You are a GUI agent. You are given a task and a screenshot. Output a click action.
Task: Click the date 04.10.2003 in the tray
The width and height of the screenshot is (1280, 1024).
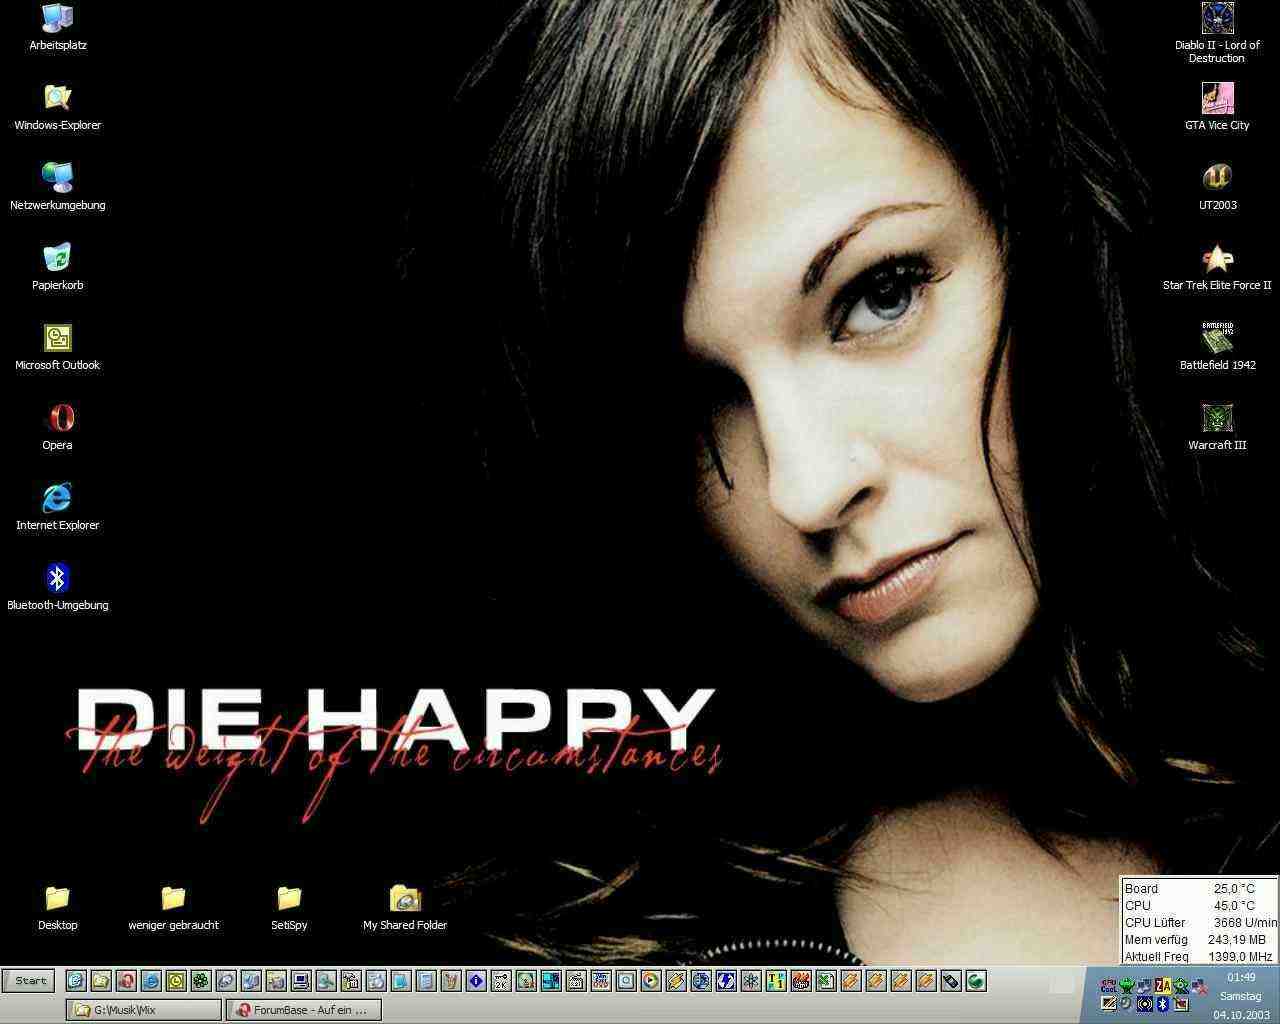(1241, 1015)
